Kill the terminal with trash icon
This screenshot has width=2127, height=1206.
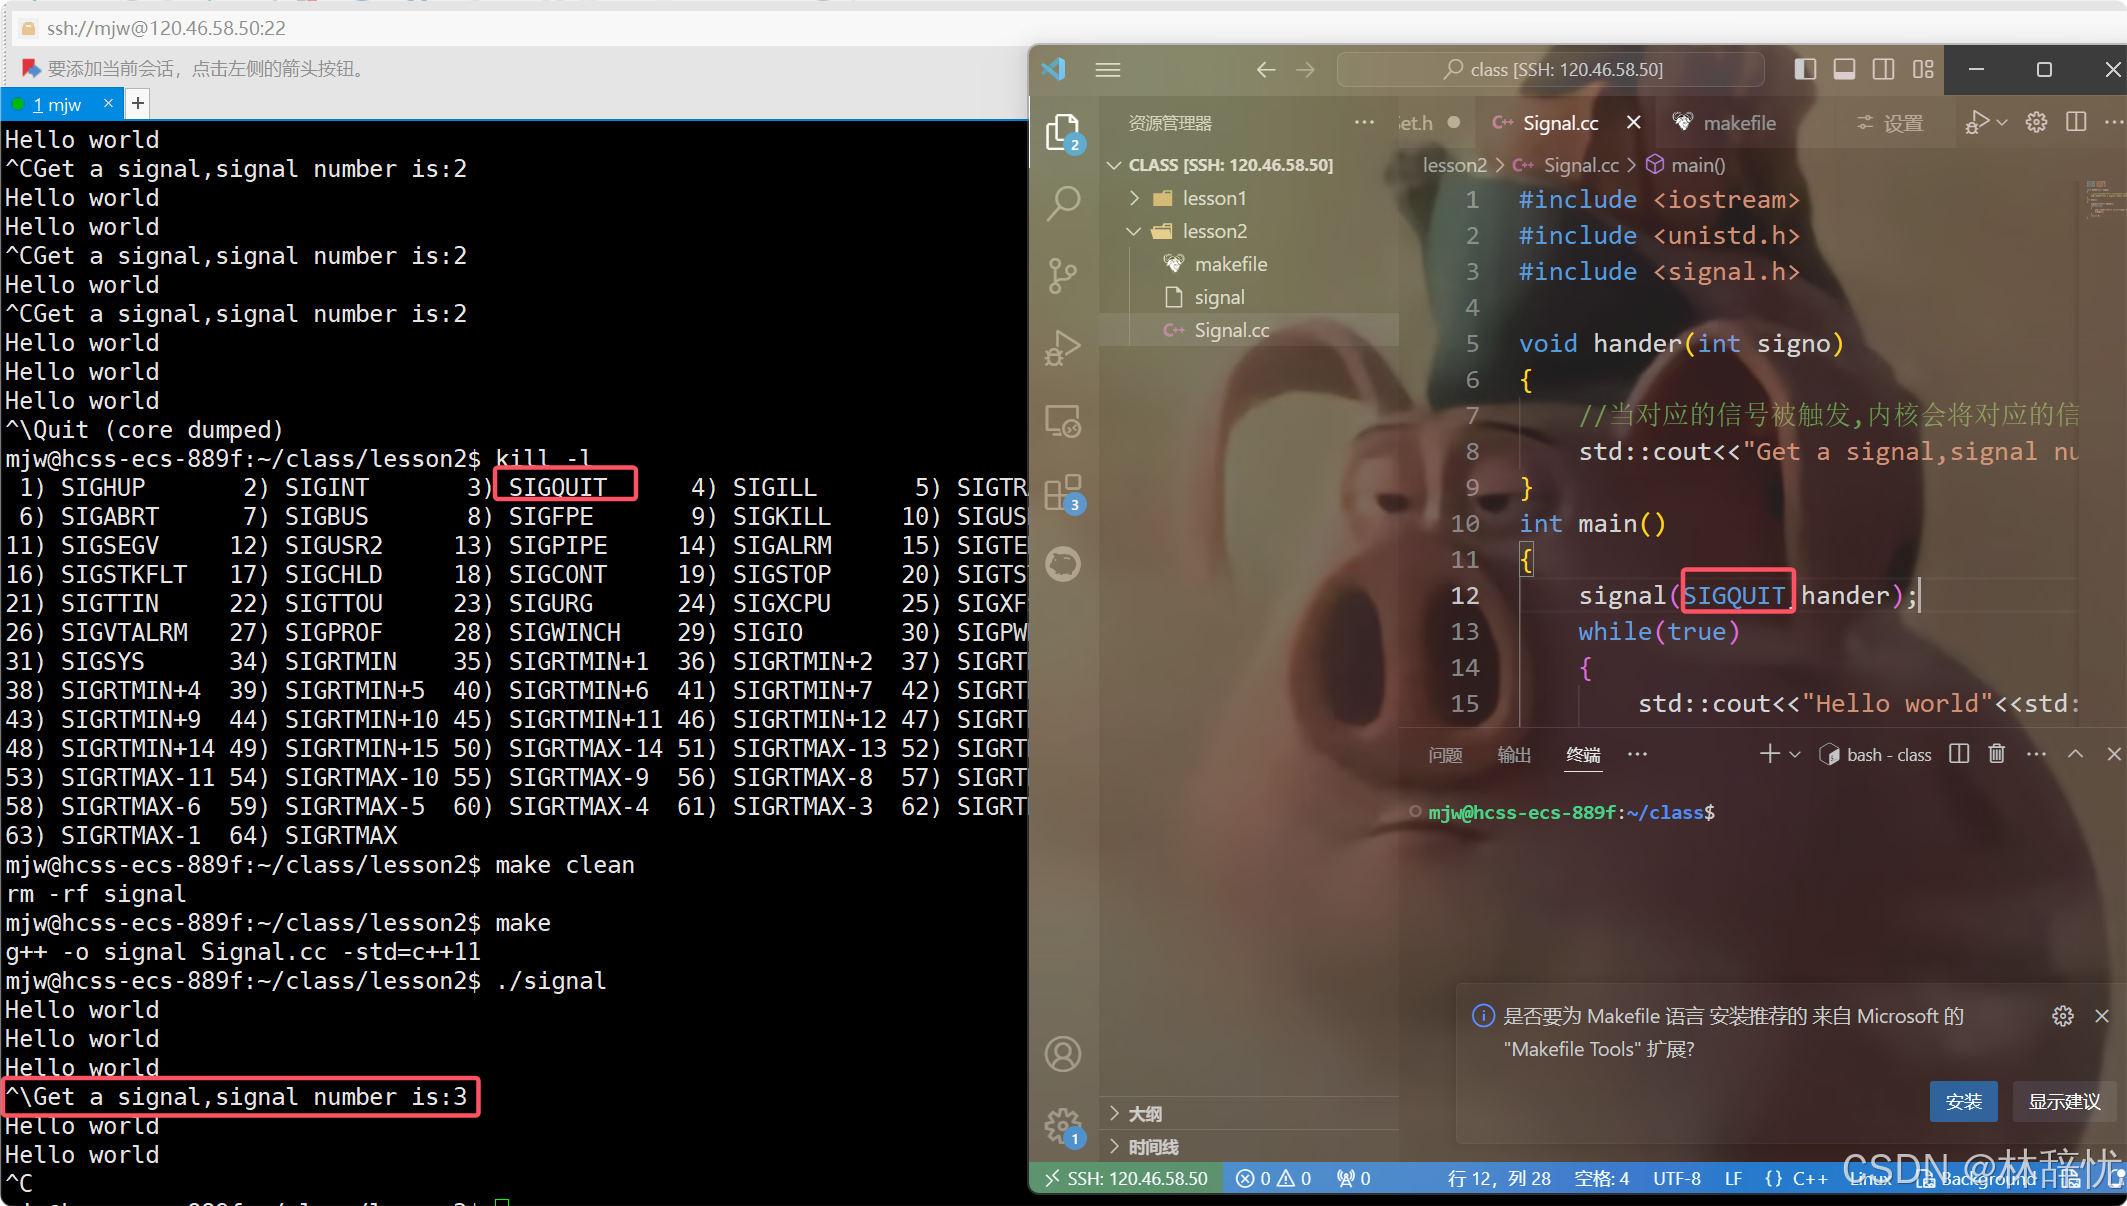(x=1997, y=754)
